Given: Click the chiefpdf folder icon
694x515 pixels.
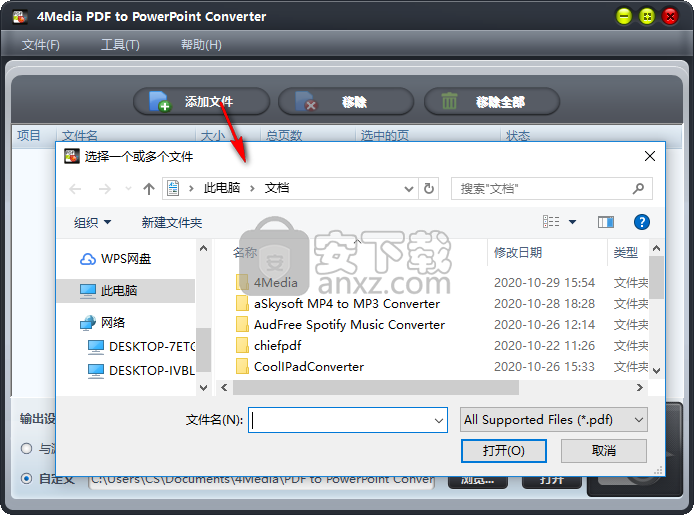Looking at the screenshot, I should click(242, 346).
